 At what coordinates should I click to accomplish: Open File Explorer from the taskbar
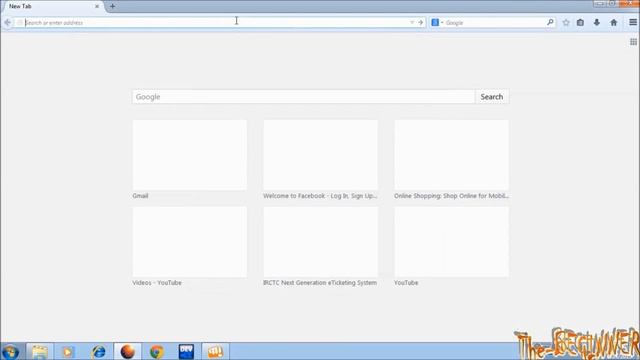[40, 351]
